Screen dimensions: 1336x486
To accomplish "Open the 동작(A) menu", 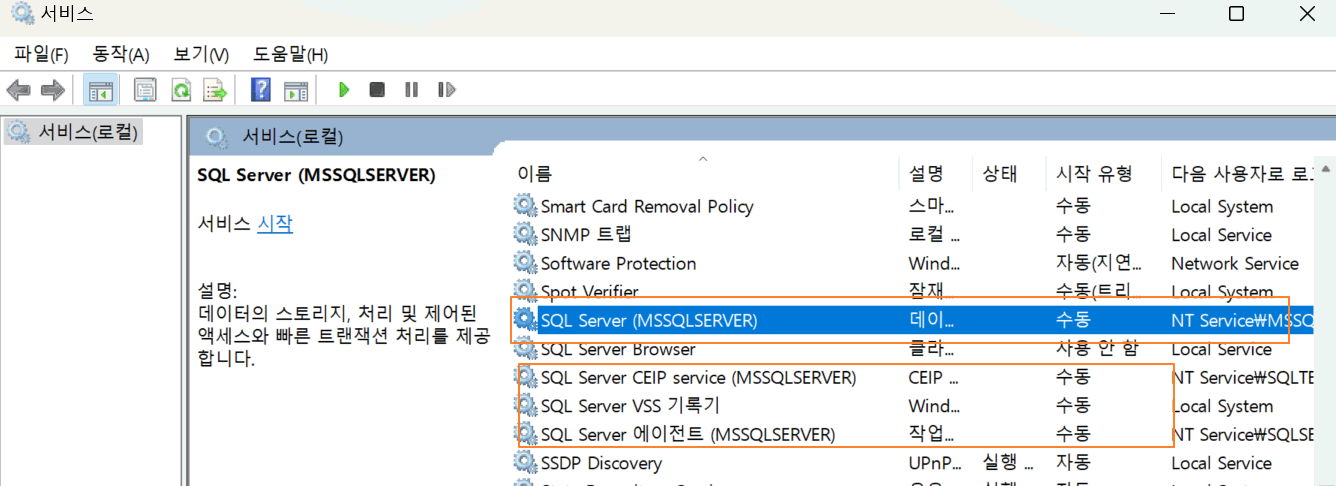I will [x=120, y=54].
